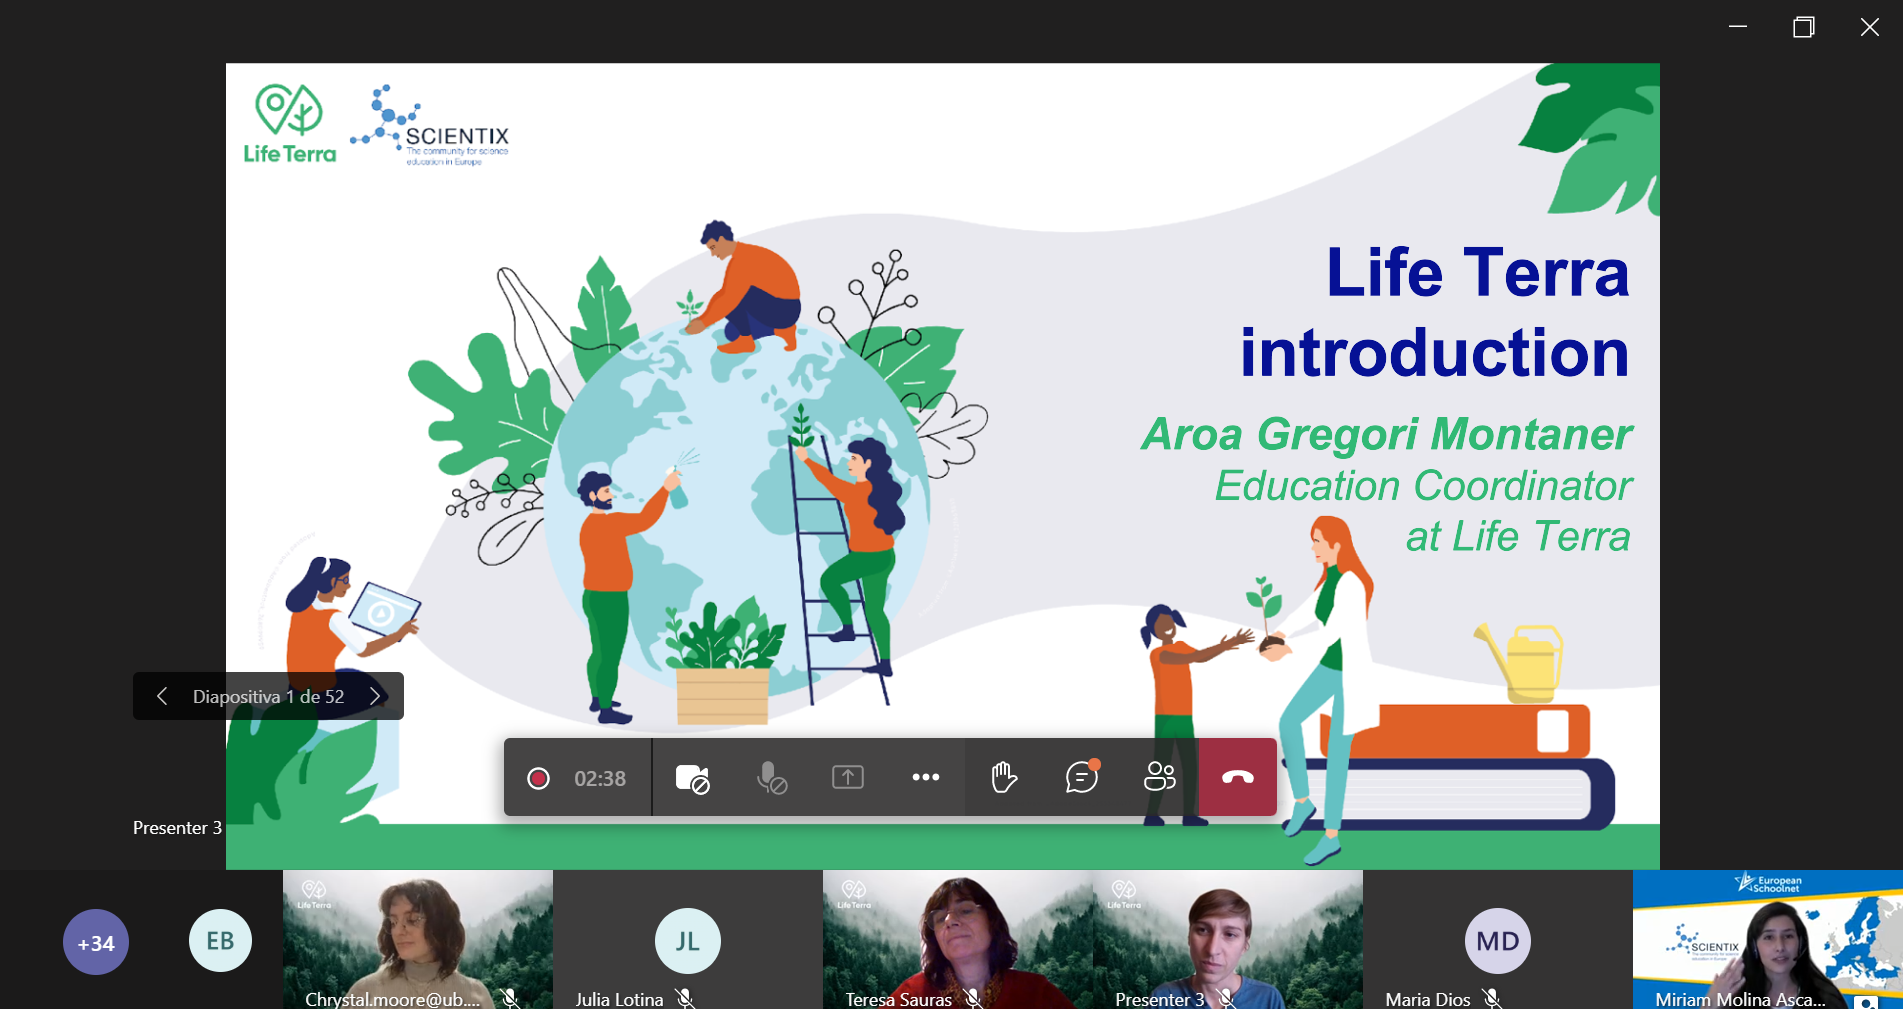
Task: Click the Life Terra introduction slide title
Action: click(1435, 312)
